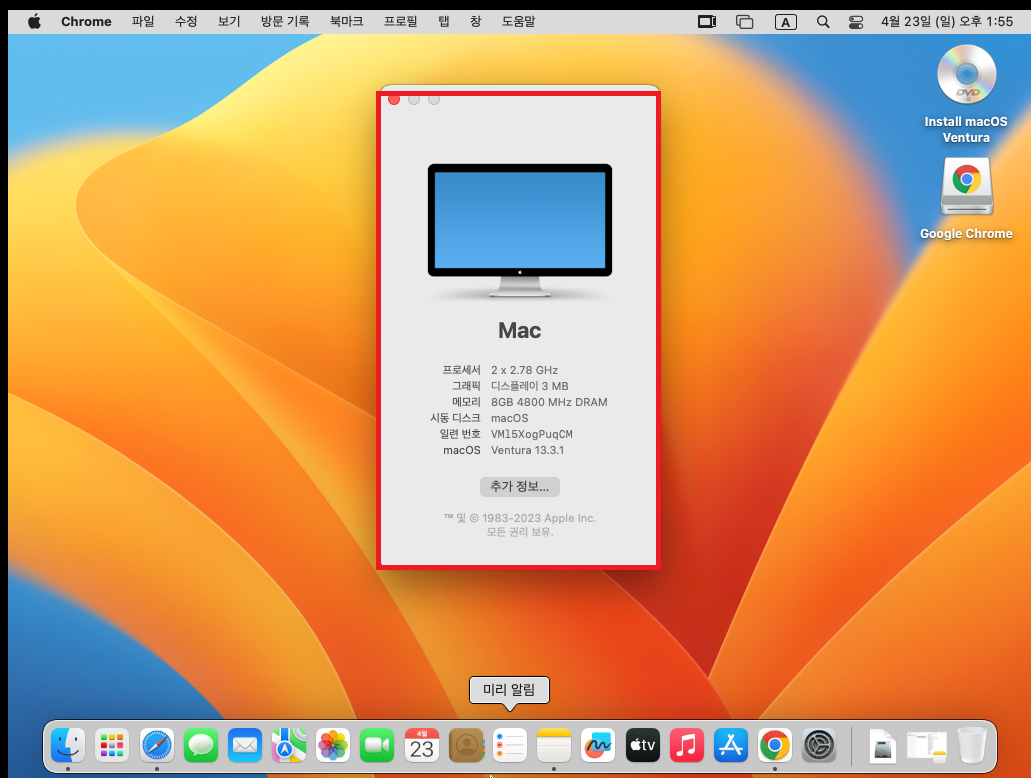This screenshot has height=778, width=1031.
Task: Open the 프로필 menu
Action: click(400, 22)
